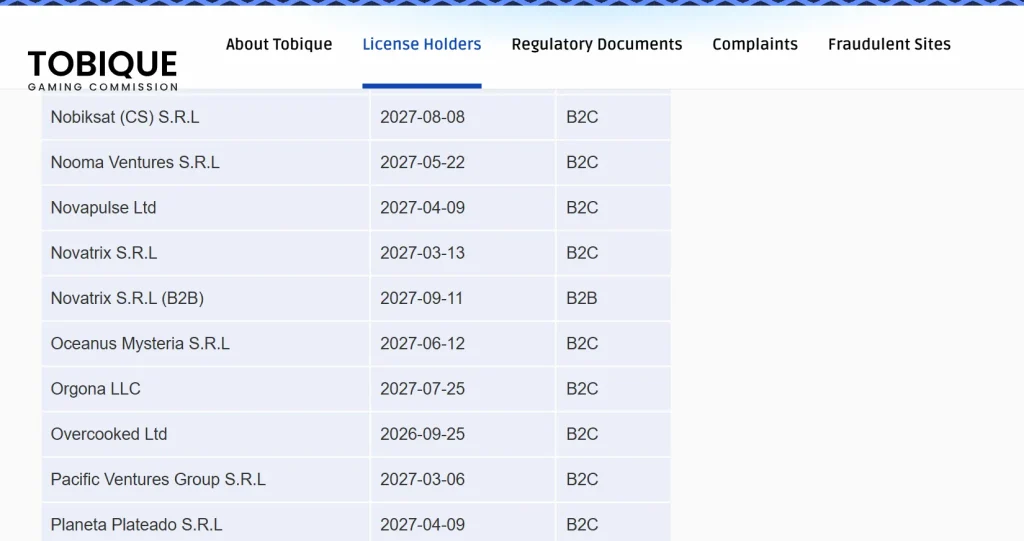Click the Oceanus Mysteria S.R.L row
This screenshot has height=541, width=1024.
[x=356, y=344]
